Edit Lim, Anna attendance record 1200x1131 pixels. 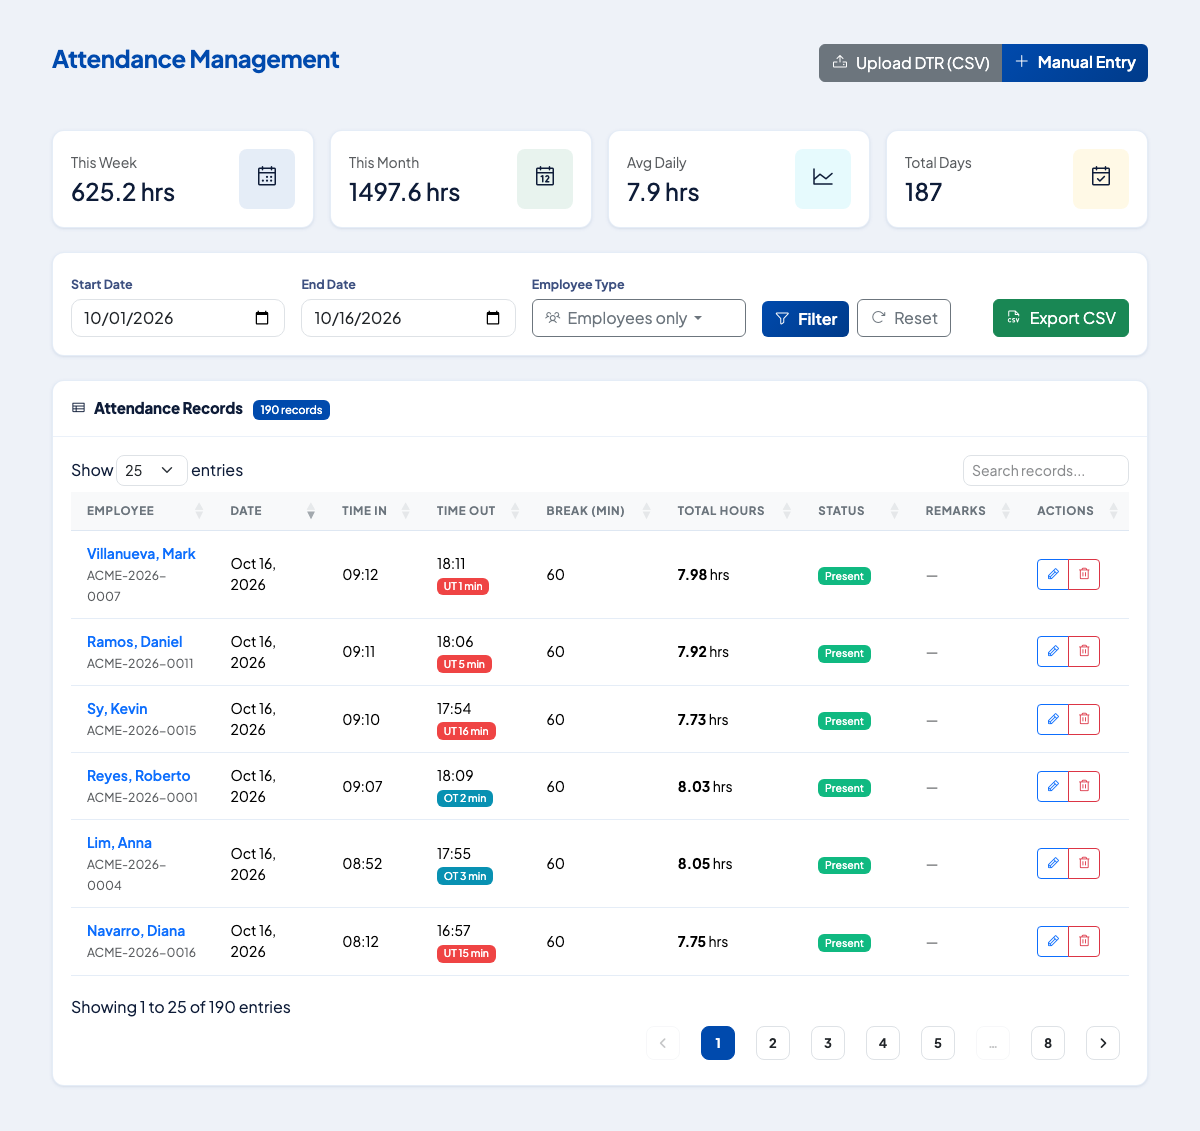point(1053,863)
